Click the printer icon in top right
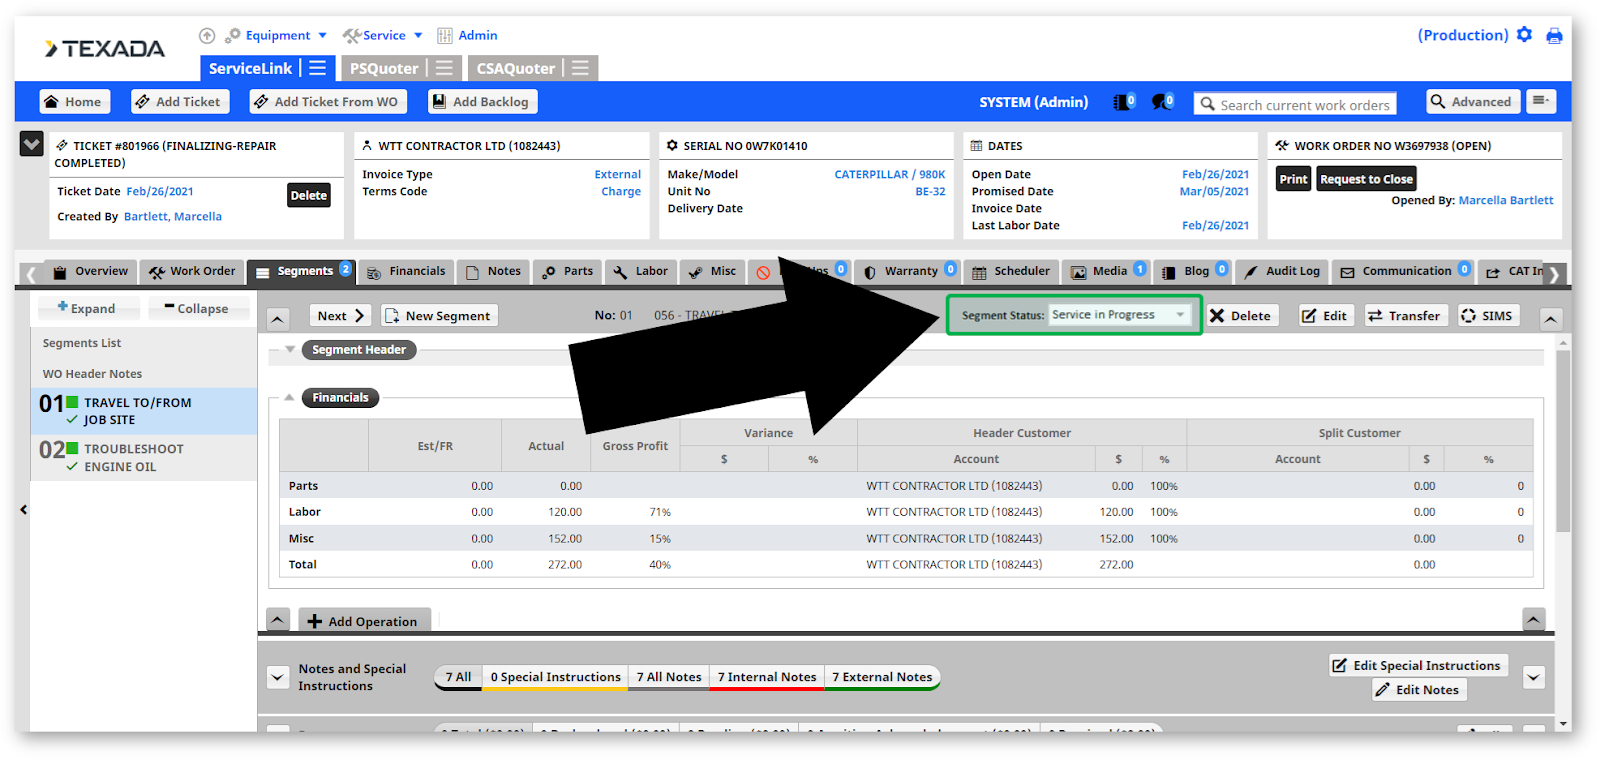The image size is (1600, 760). pos(1554,36)
